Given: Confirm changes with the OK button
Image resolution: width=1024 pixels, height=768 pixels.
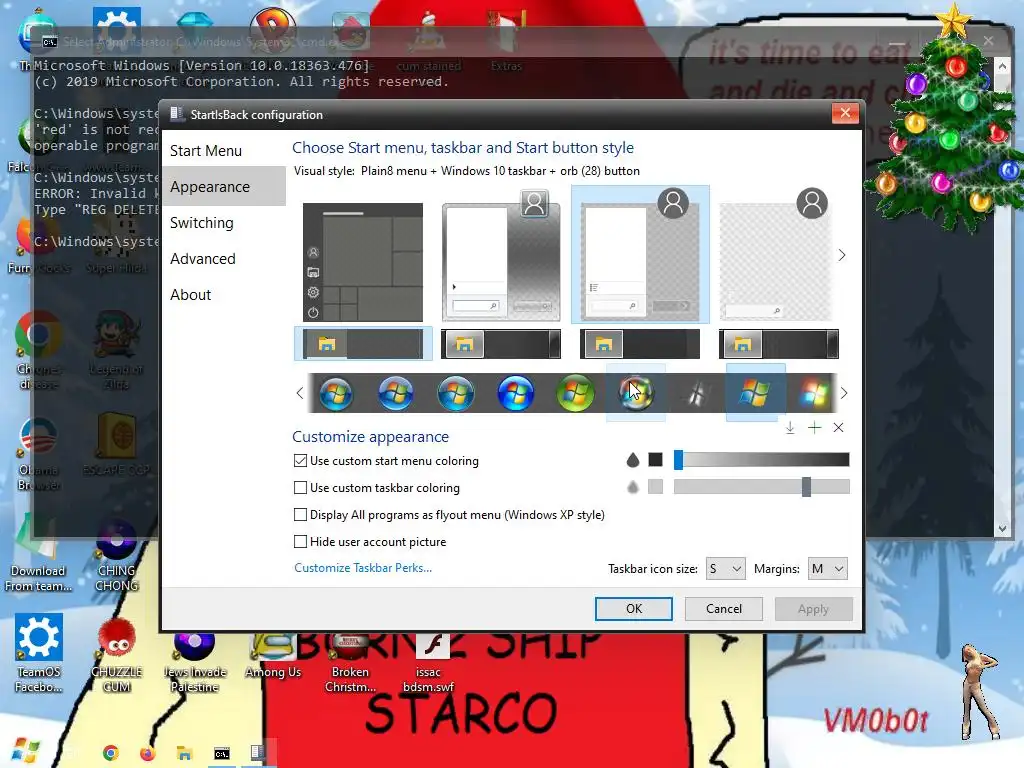Looking at the screenshot, I should (x=633, y=609).
